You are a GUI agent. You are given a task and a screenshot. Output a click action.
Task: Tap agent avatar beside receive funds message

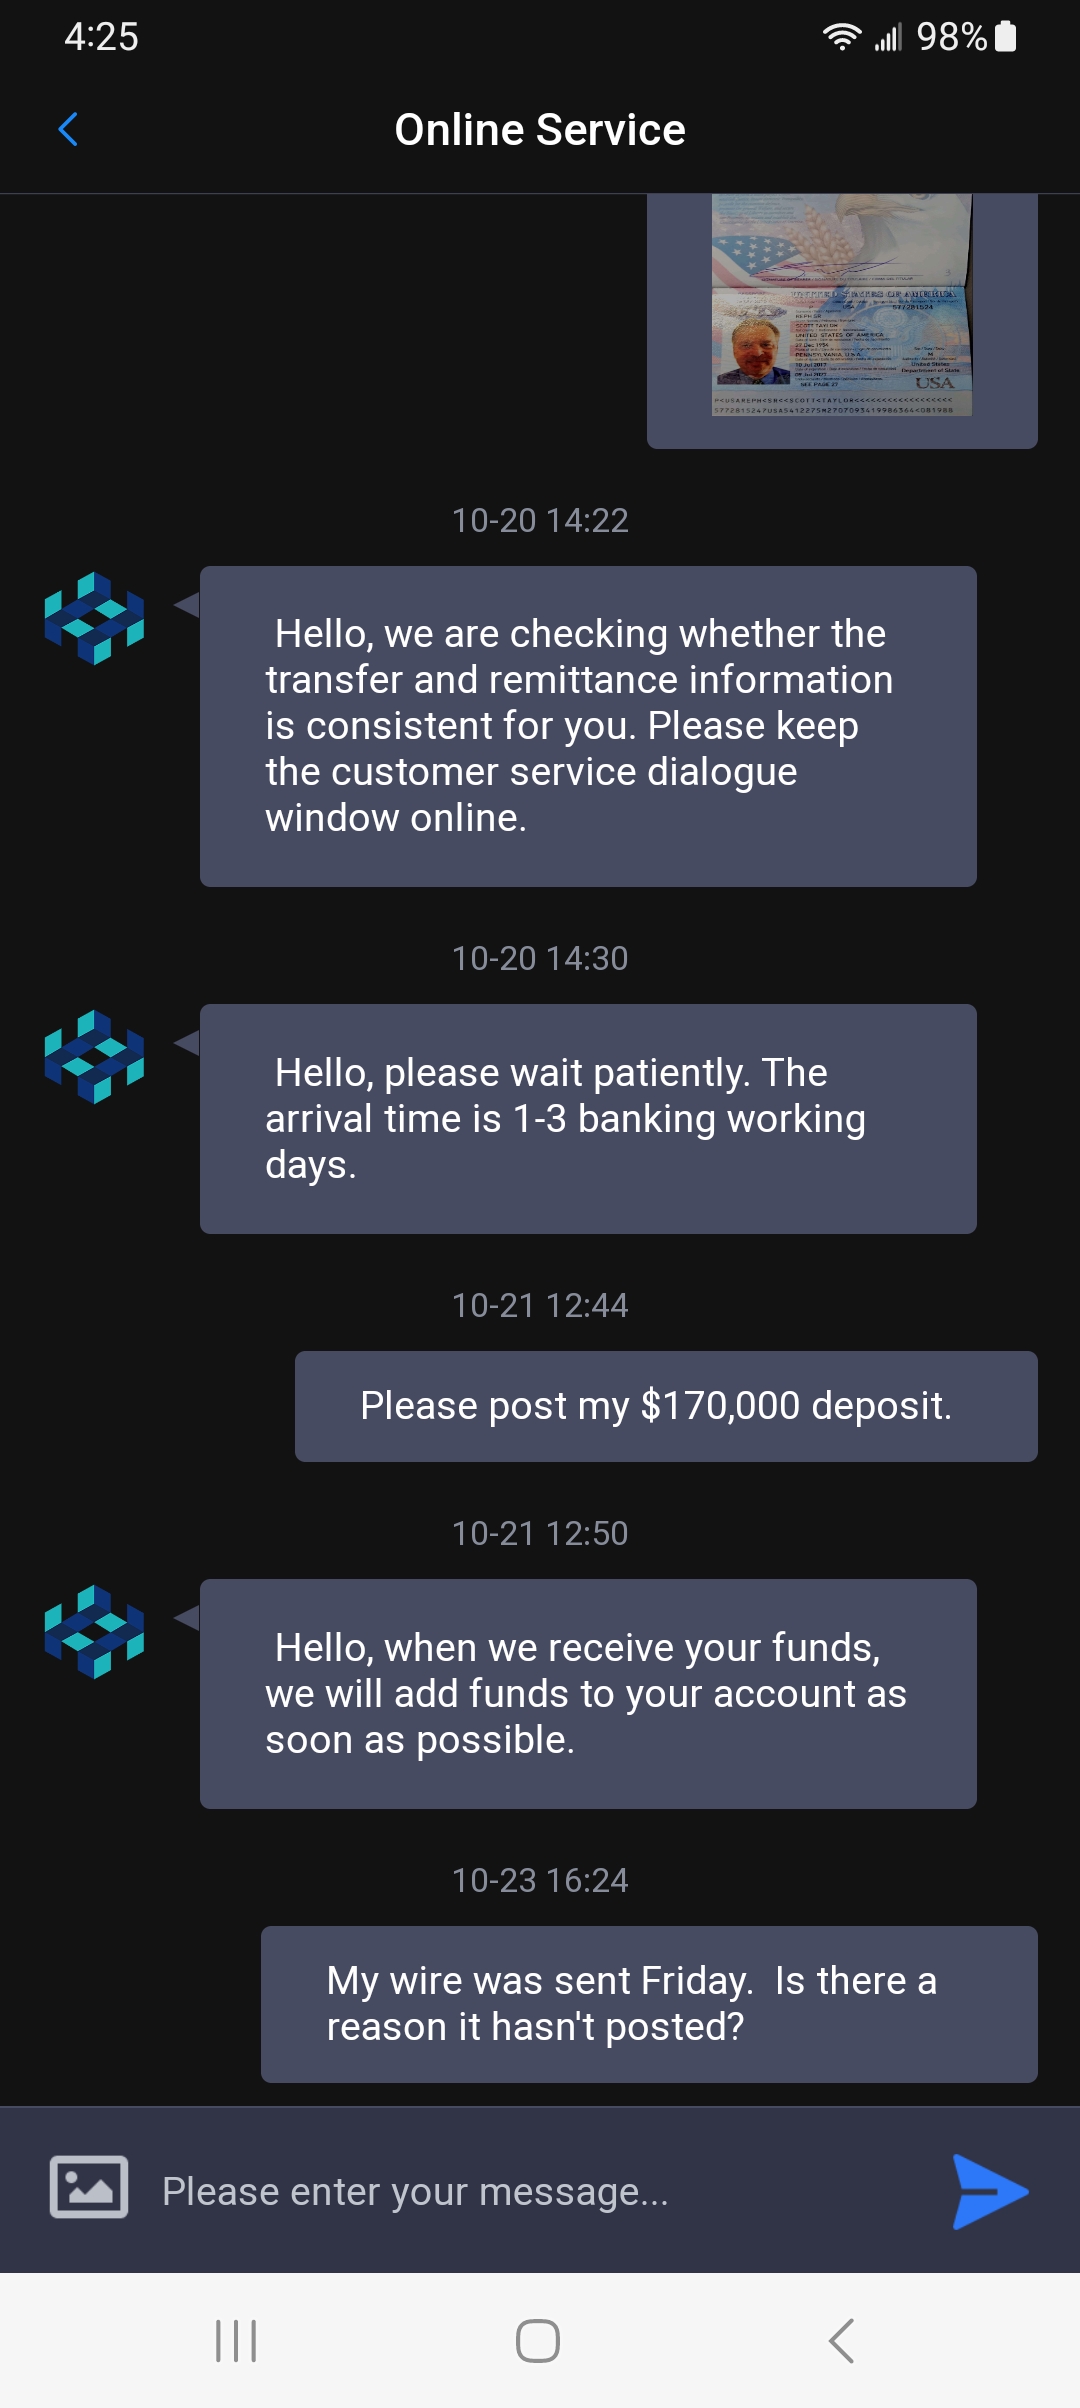coord(94,1632)
